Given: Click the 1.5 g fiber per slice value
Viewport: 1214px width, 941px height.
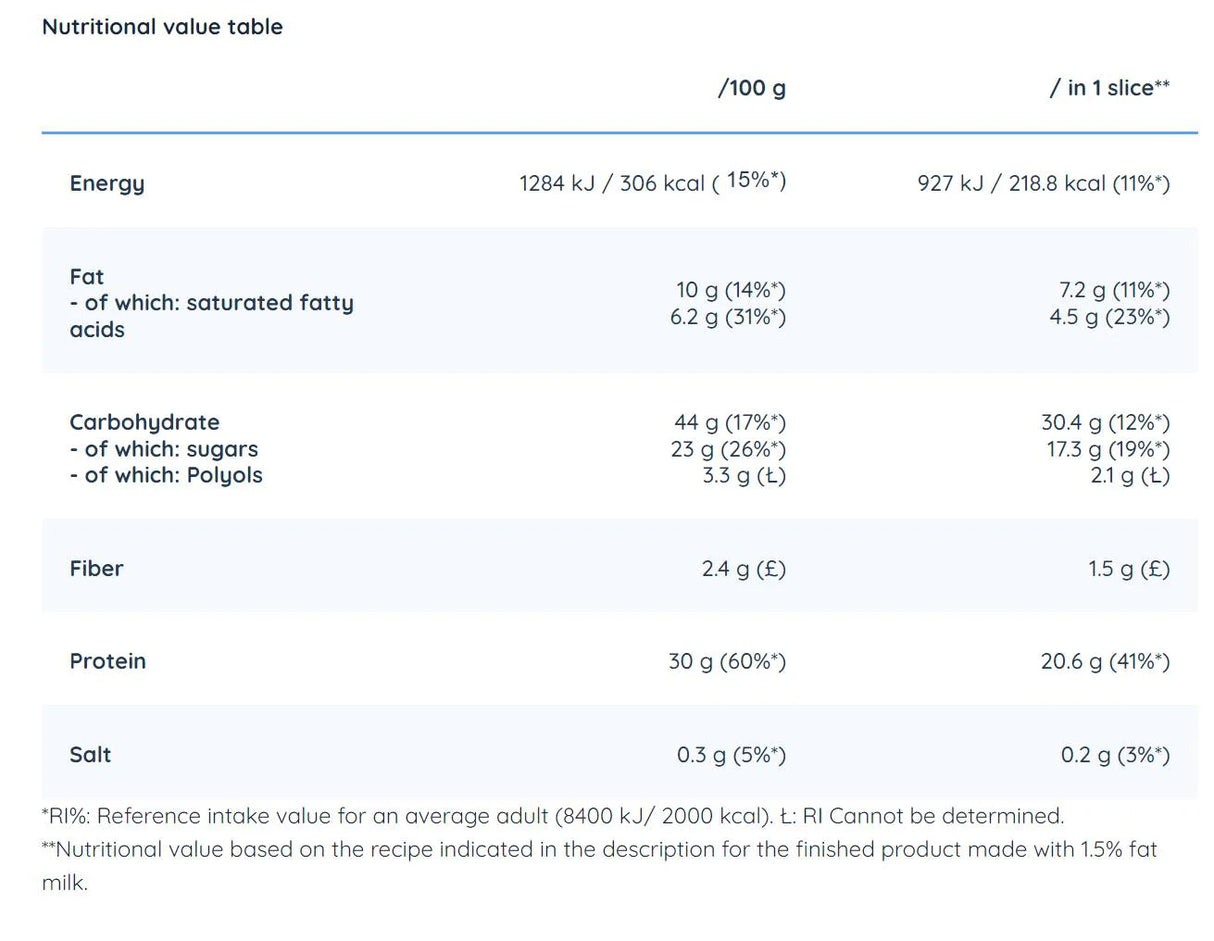Looking at the screenshot, I should click(x=1128, y=569).
